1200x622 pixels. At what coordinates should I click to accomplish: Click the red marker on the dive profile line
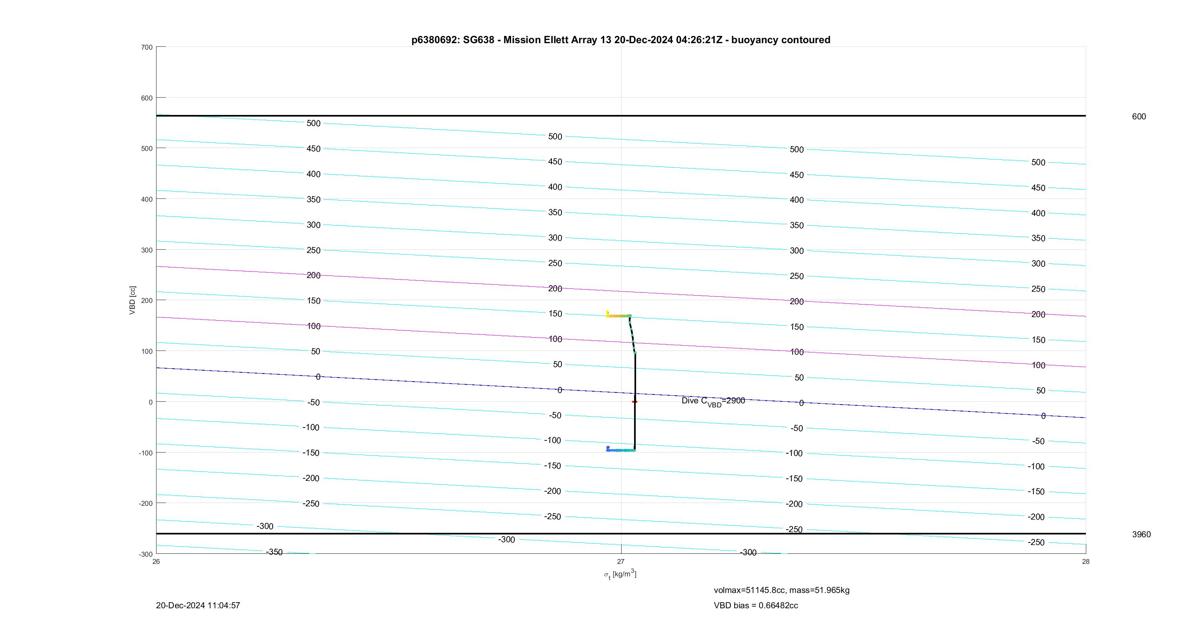(634, 402)
